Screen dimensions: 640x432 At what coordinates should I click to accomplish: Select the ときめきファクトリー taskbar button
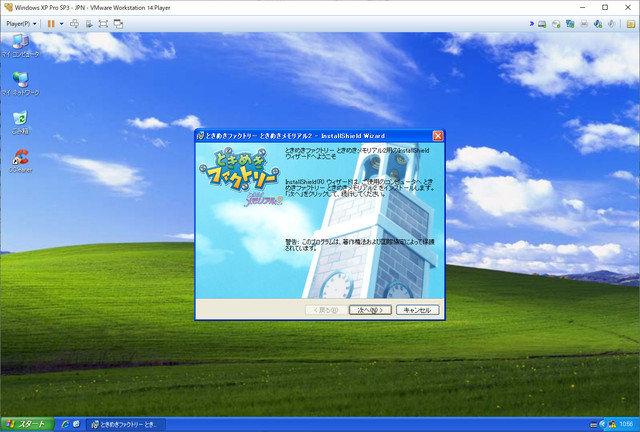point(126,425)
